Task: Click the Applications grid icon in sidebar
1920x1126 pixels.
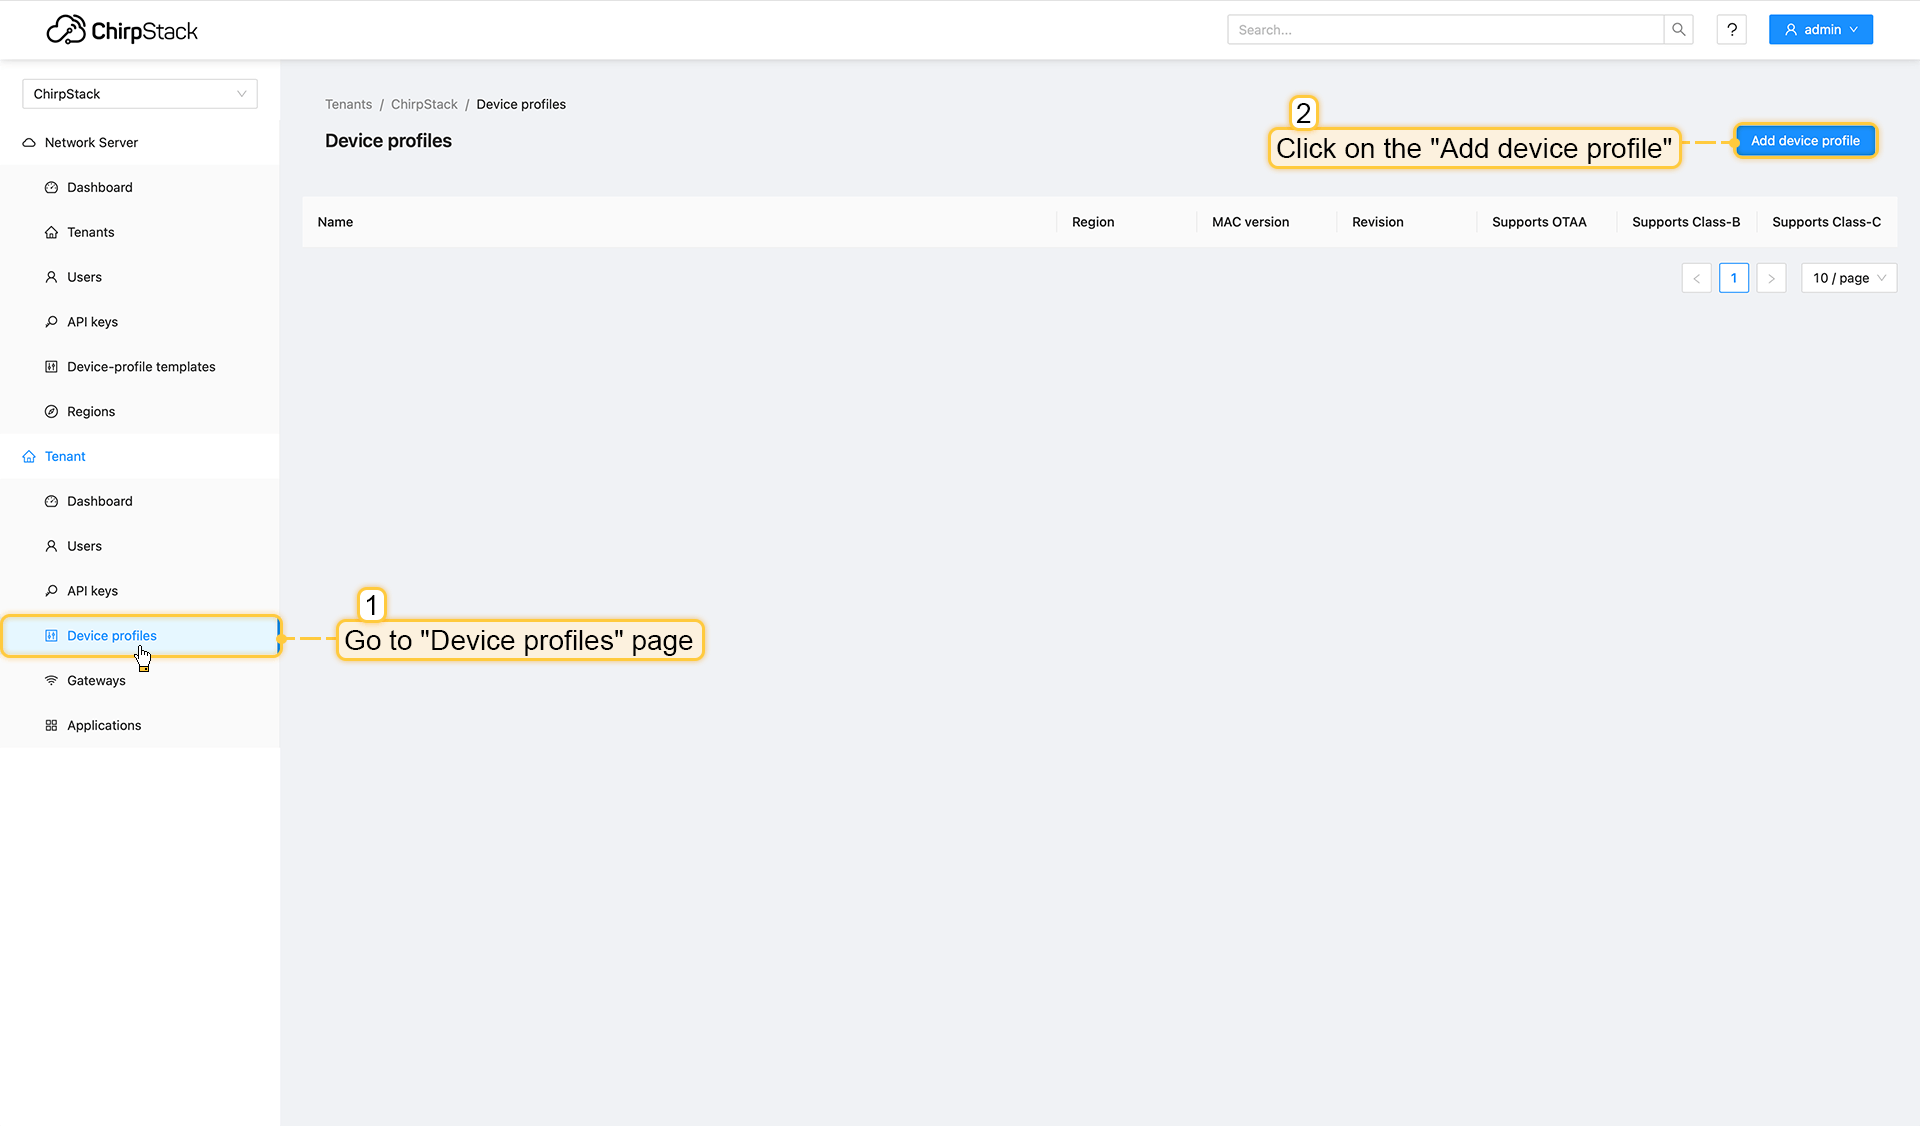Action: 51,725
